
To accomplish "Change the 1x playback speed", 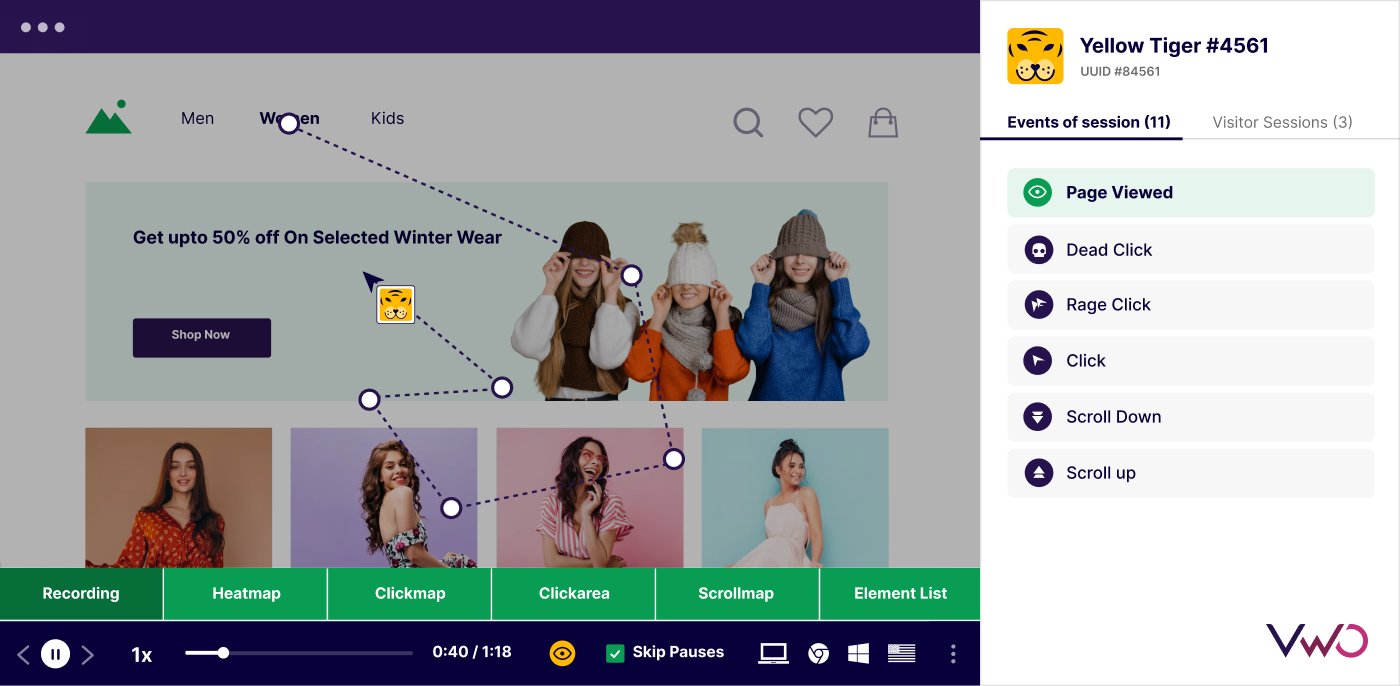I will [x=142, y=654].
